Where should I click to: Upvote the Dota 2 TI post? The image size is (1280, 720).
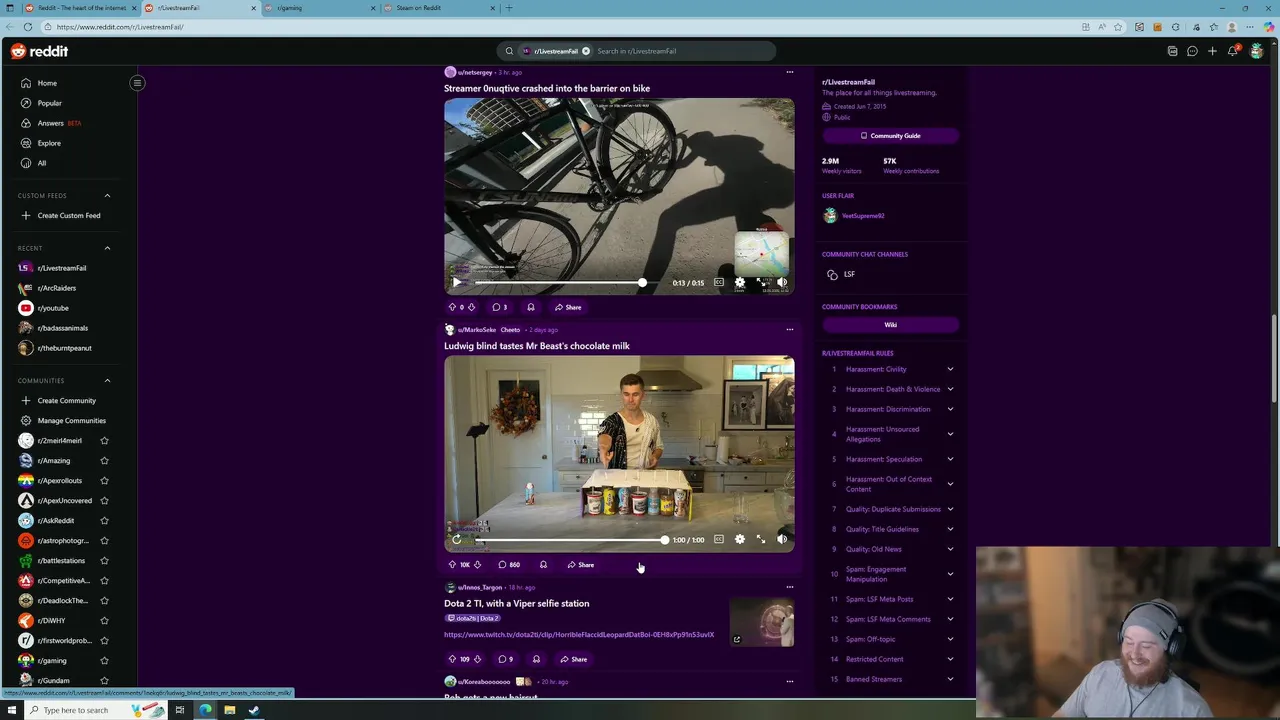[x=452, y=659]
